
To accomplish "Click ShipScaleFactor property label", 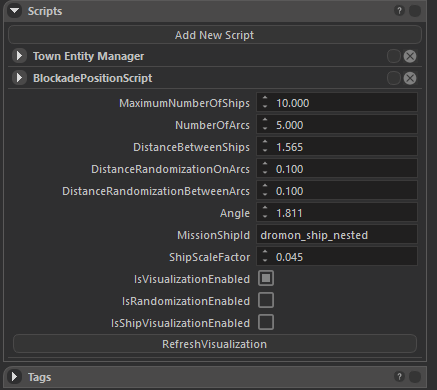I will (209, 257).
